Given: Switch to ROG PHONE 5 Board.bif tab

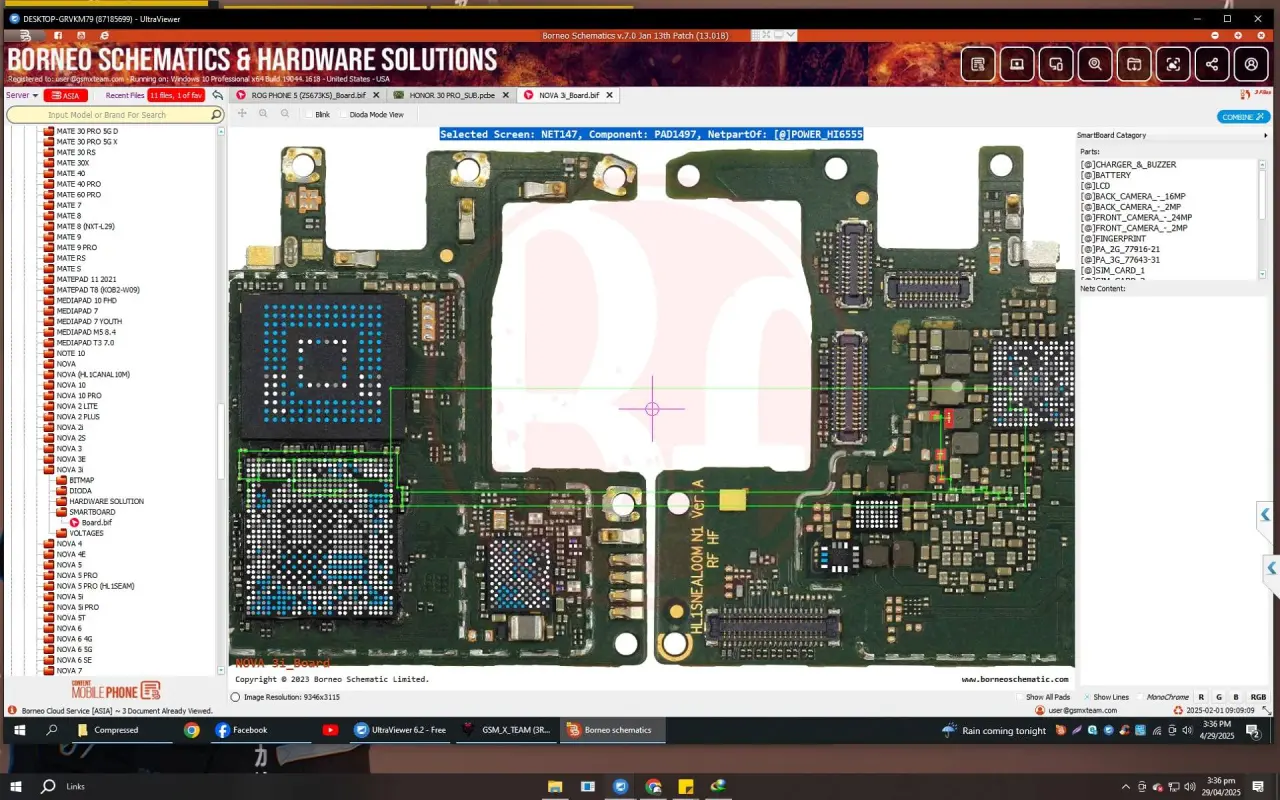Looking at the screenshot, I should coord(307,95).
